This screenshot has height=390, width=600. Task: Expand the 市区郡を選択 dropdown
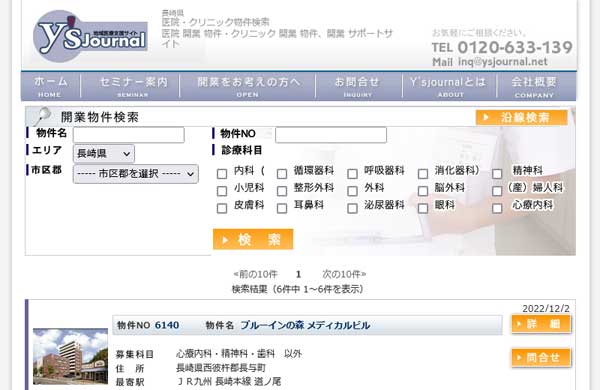tap(136, 174)
